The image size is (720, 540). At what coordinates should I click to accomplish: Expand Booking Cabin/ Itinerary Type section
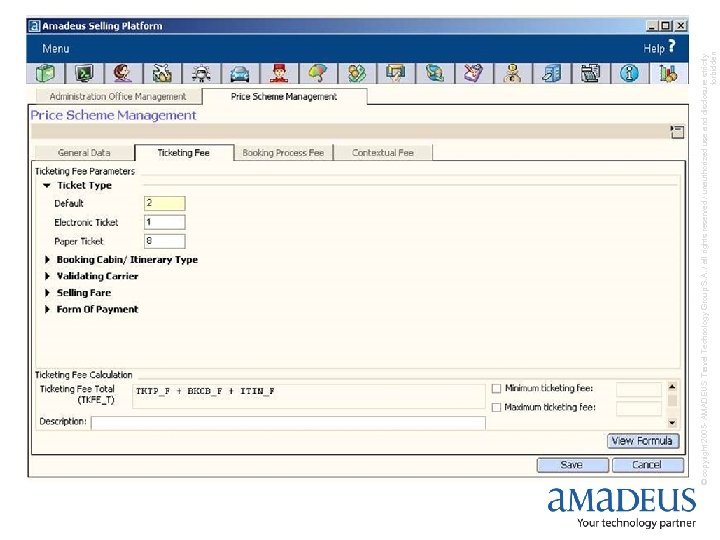[x=47, y=260]
